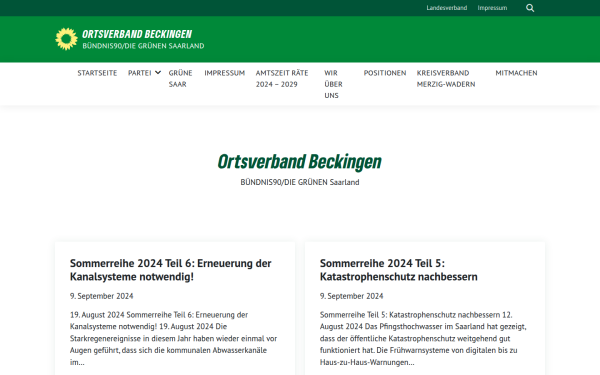Click subtitle below the page heading

click(300, 182)
